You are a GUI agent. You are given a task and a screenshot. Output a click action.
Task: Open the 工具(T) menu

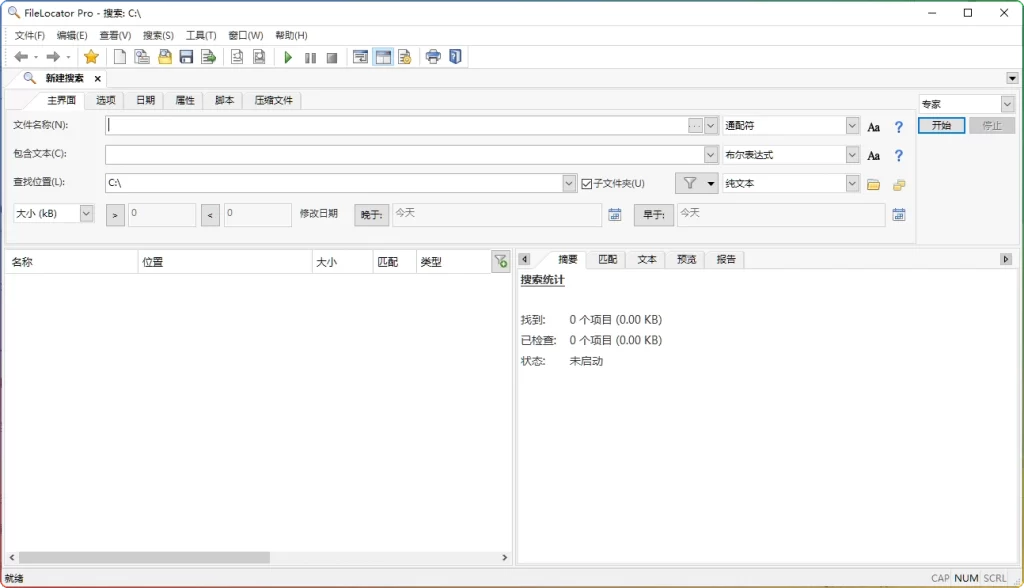199,35
